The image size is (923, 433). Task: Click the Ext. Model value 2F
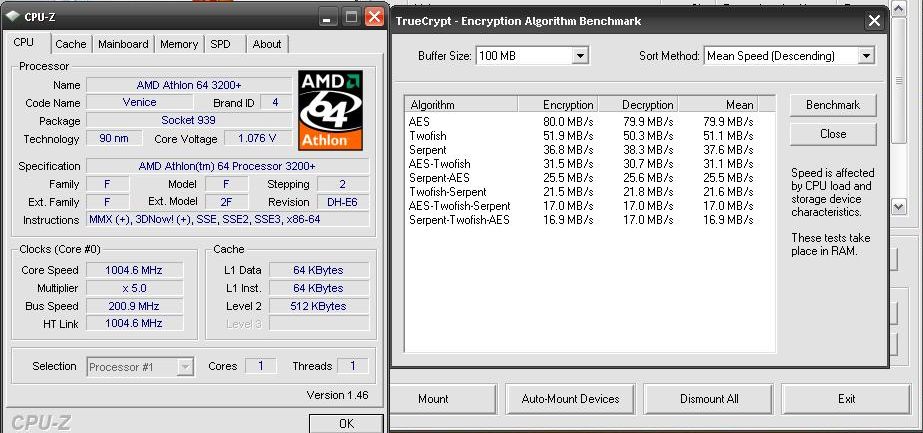pyautogui.click(x=226, y=202)
